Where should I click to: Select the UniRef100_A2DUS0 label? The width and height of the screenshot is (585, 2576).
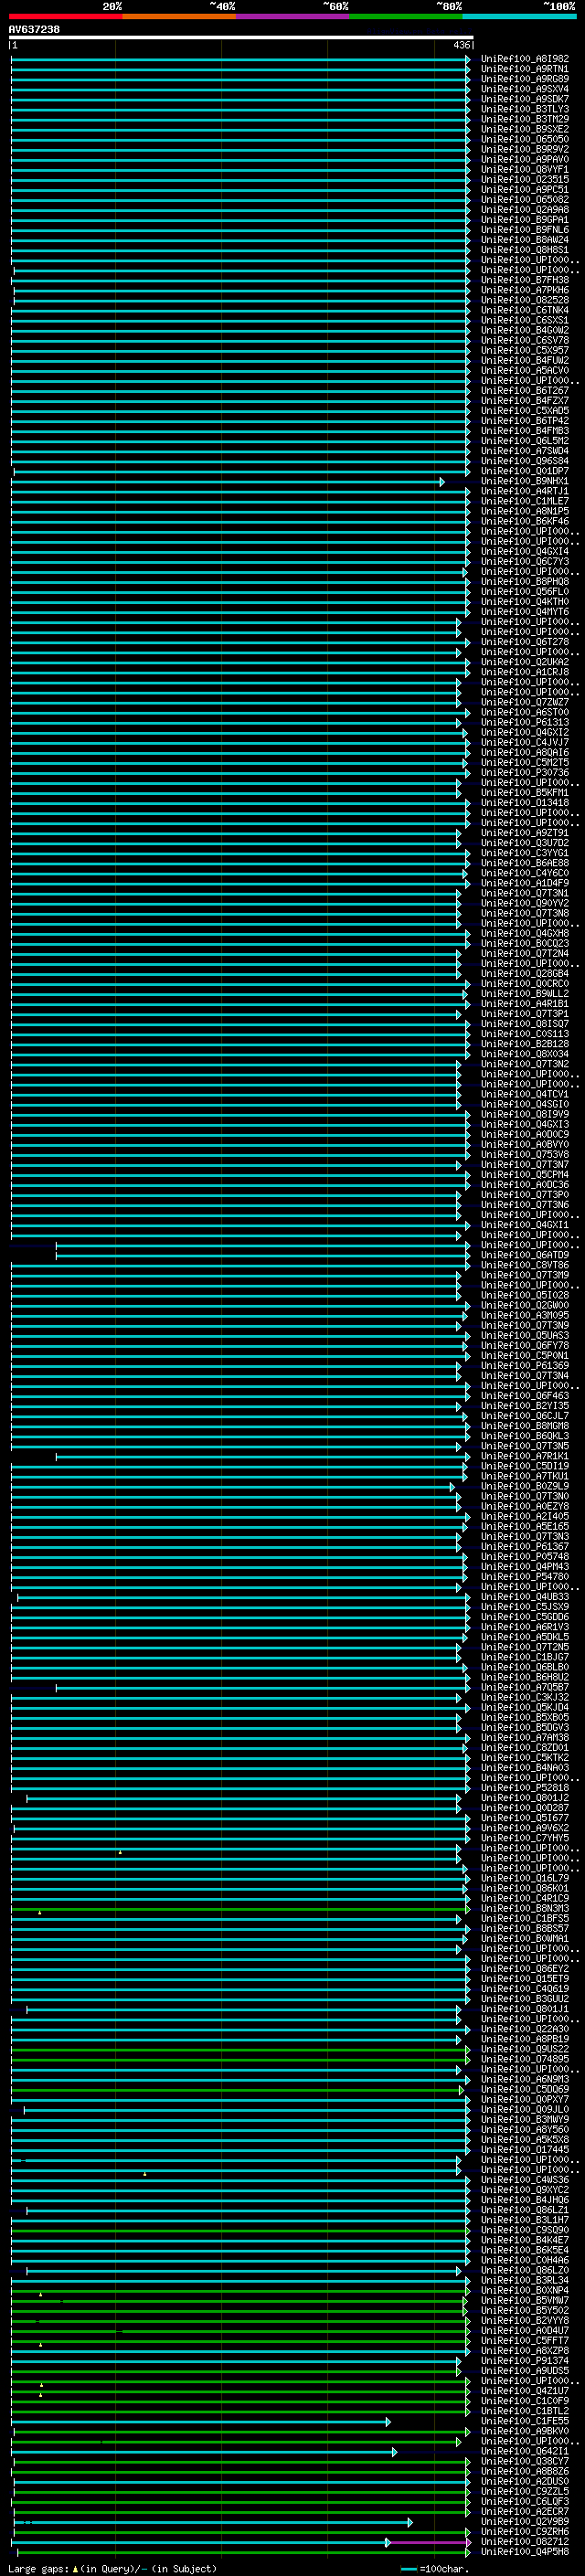click(x=525, y=2481)
